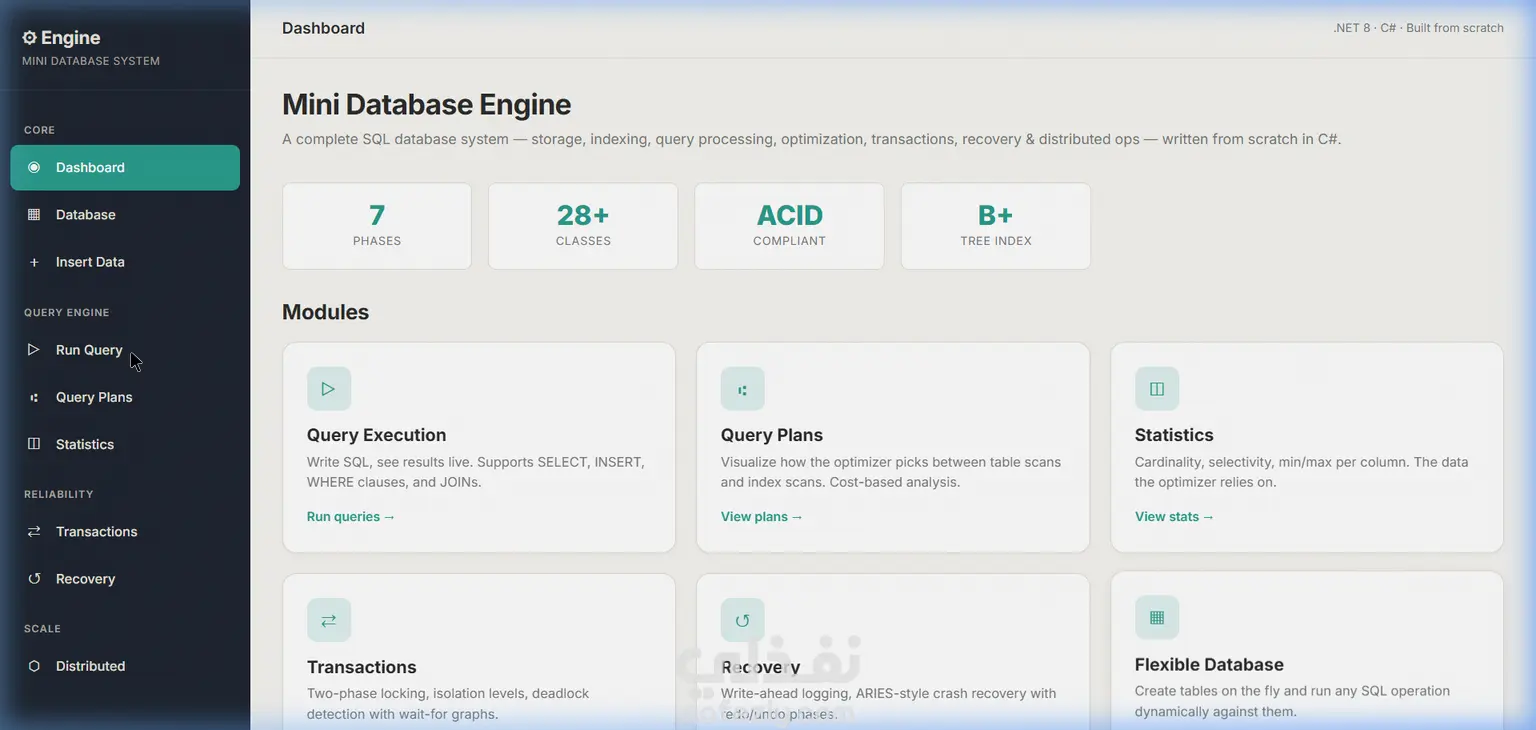This screenshot has height=730, width=1536.
Task: Click the icon on the Query Plans card
Action: pyautogui.click(x=742, y=389)
